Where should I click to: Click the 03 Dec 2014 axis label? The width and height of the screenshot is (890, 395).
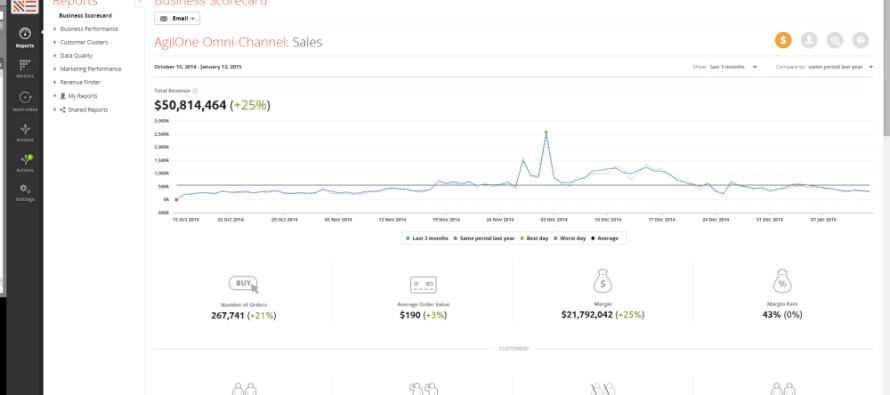coord(553,219)
